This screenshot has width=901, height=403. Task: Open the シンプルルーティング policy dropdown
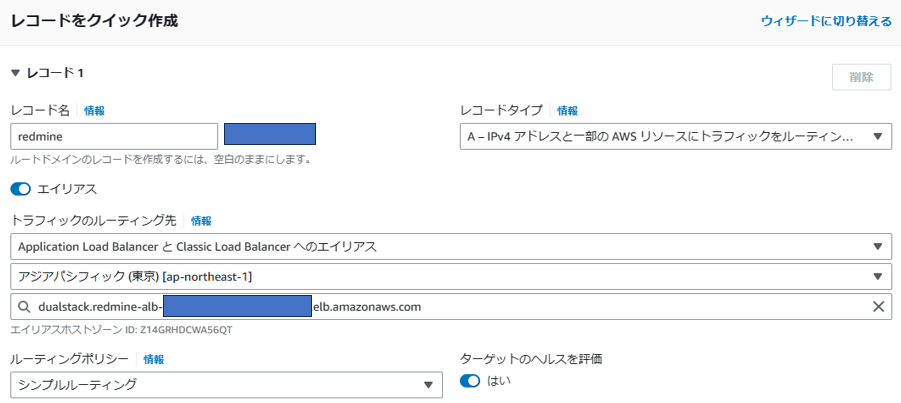226,385
